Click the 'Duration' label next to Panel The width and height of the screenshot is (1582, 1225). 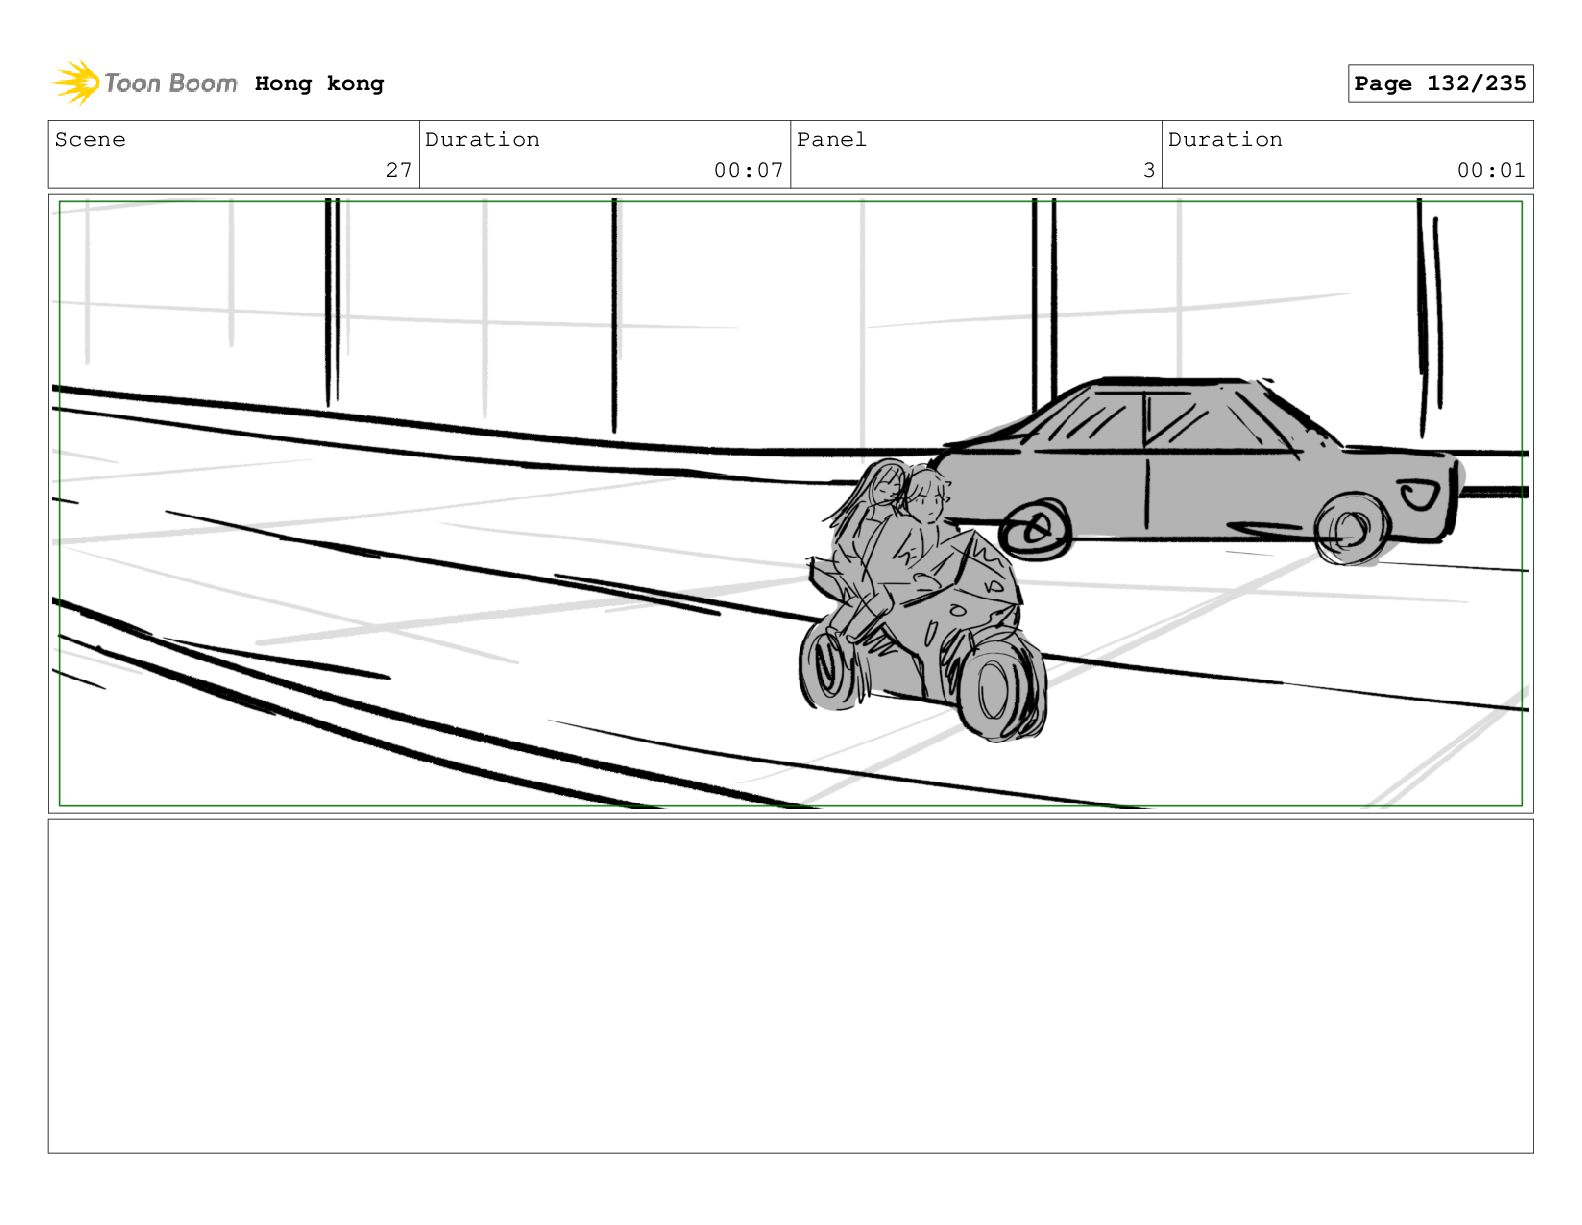click(x=1225, y=140)
